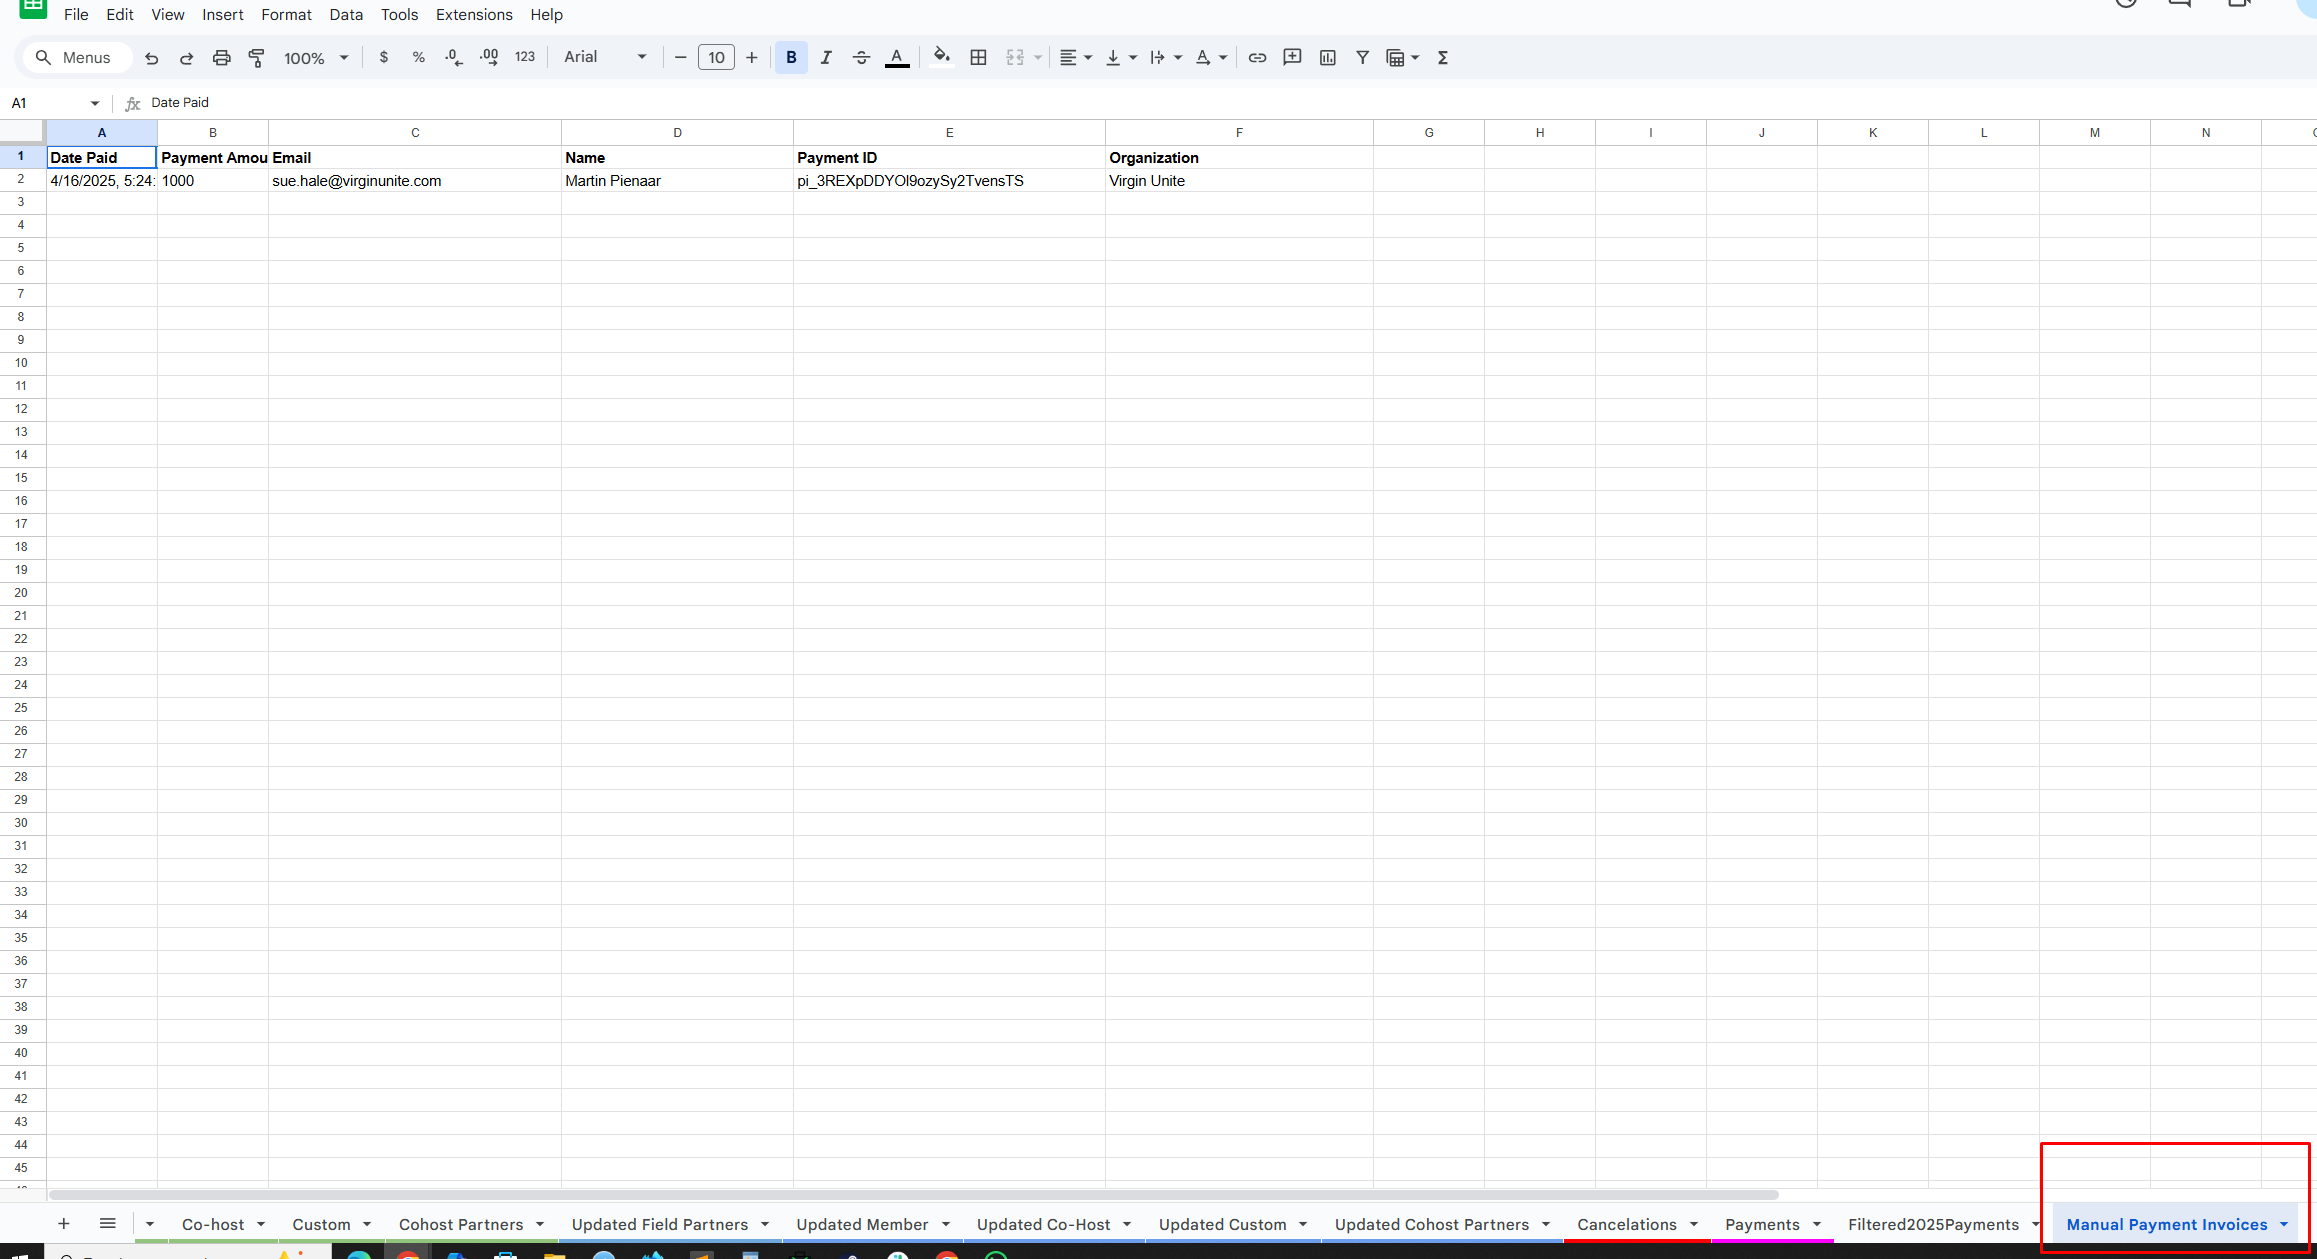This screenshot has width=2317, height=1259.
Task: Toggle italic formatting
Action: pyautogui.click(x=826, y=58)
